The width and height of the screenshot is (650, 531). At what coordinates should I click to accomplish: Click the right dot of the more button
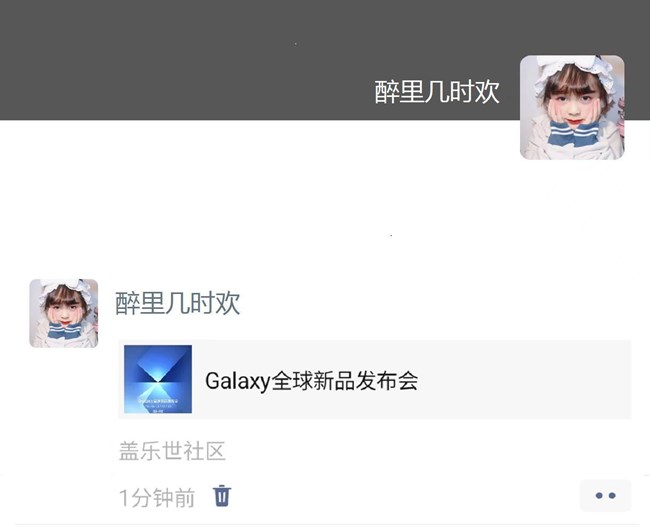(x=612, y=495)
